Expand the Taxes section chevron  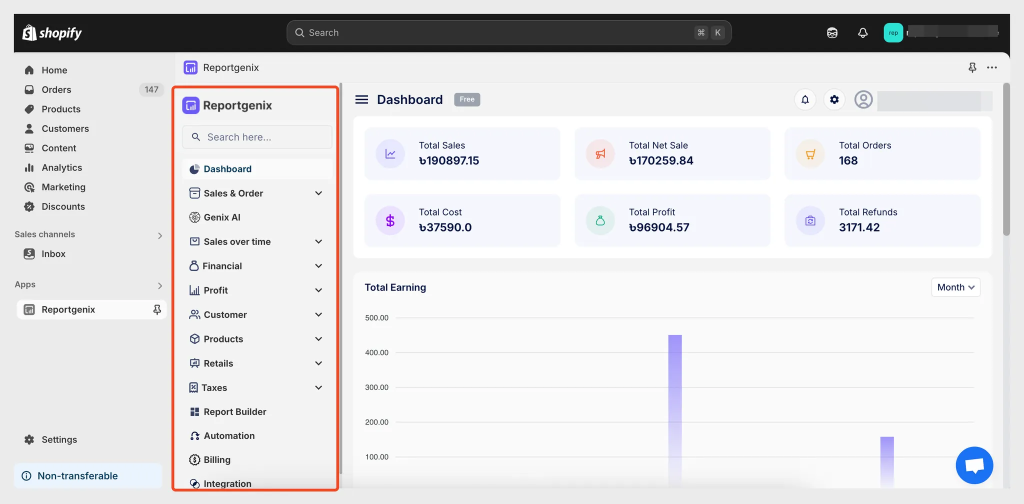pos(319,388)
